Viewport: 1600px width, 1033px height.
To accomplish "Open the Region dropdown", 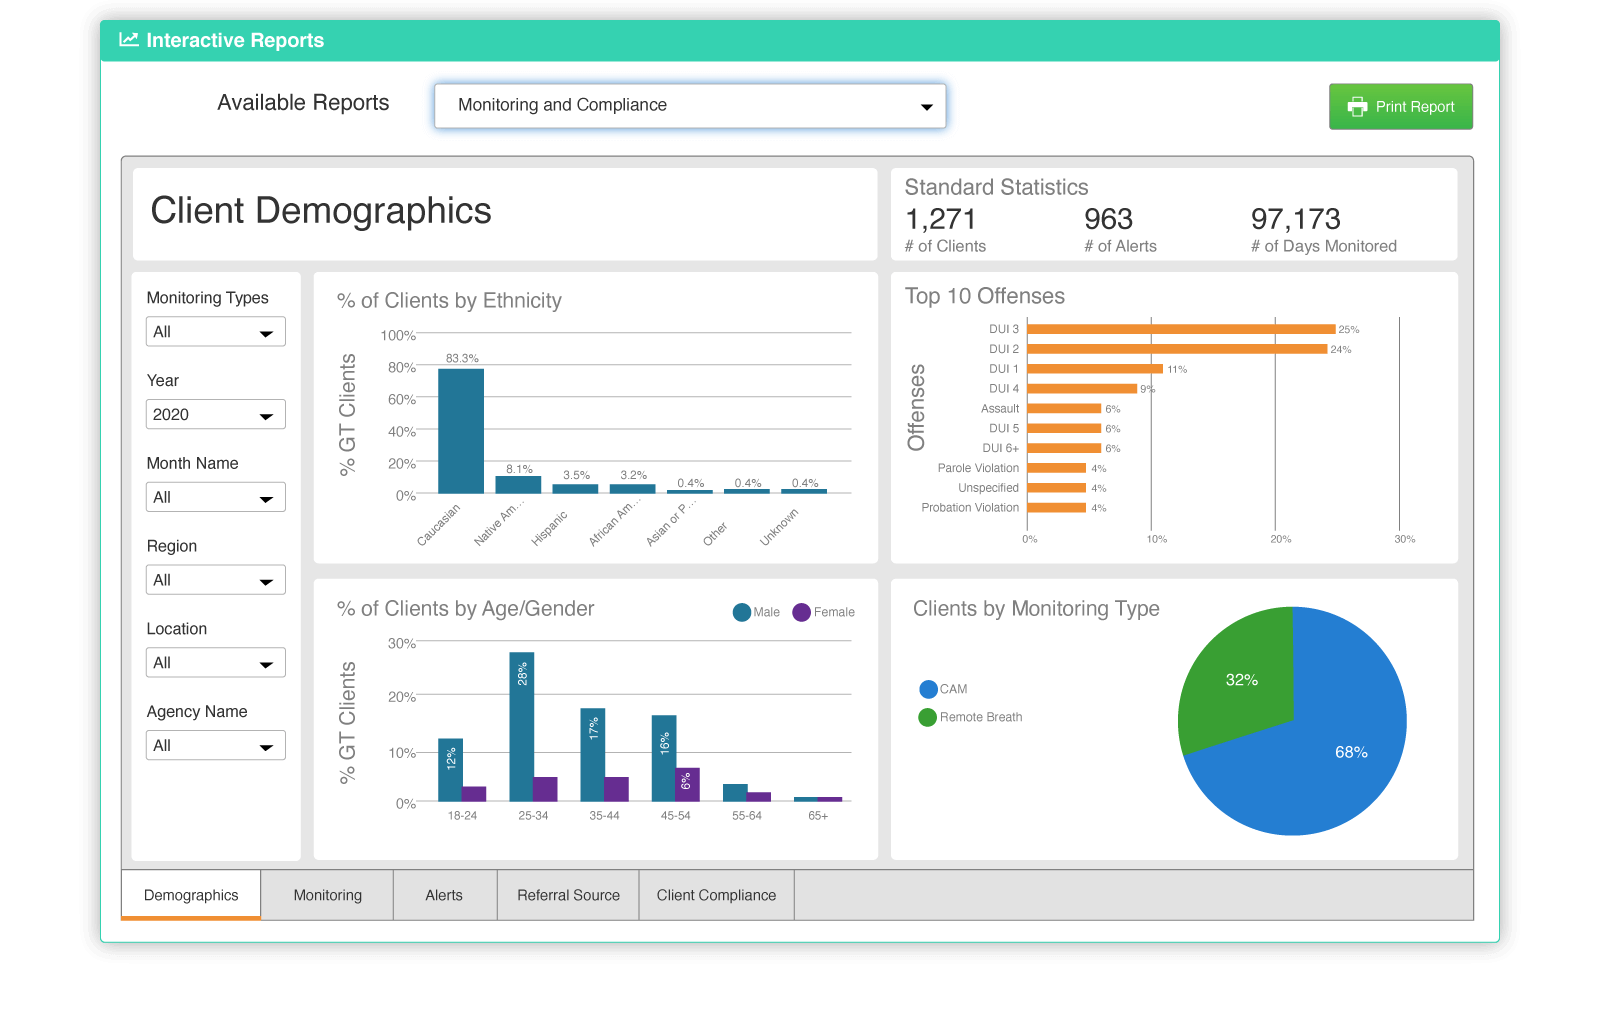I will (x=216, y=580).
